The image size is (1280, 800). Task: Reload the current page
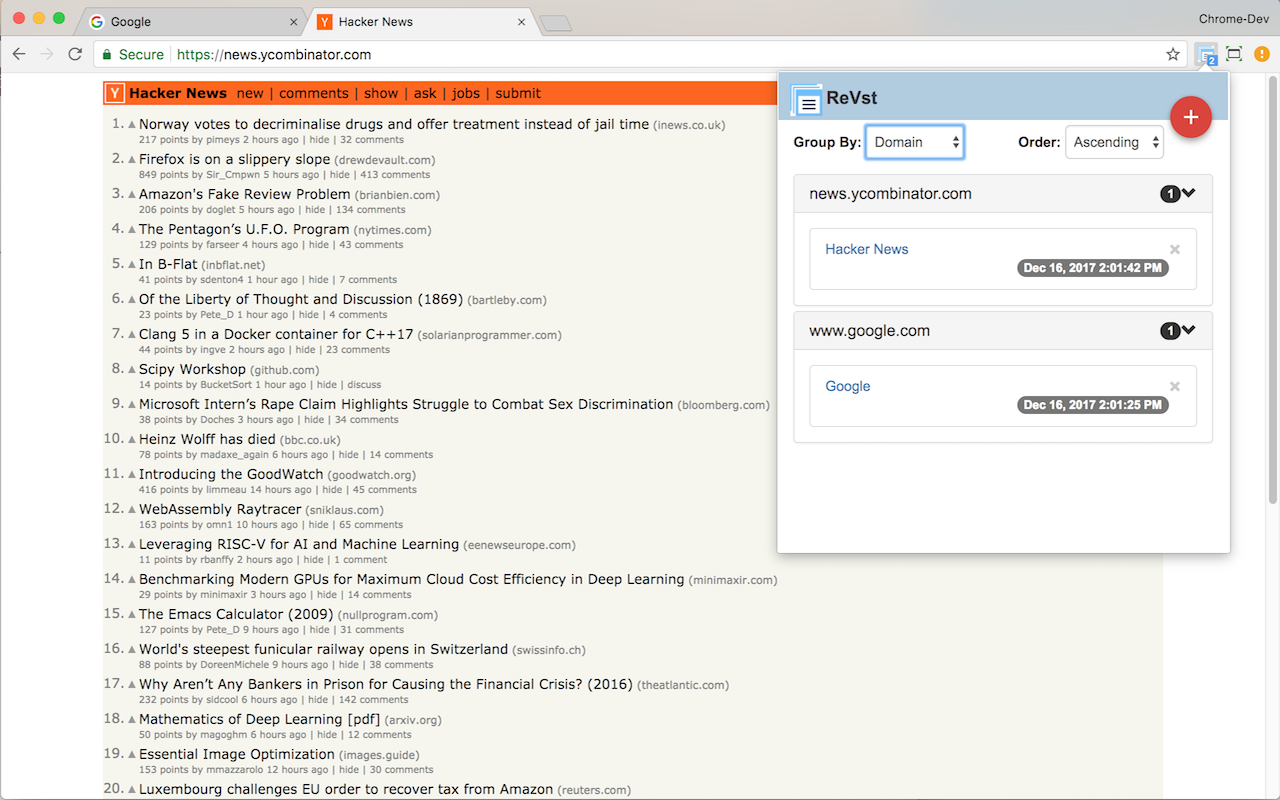coord(75,54)
